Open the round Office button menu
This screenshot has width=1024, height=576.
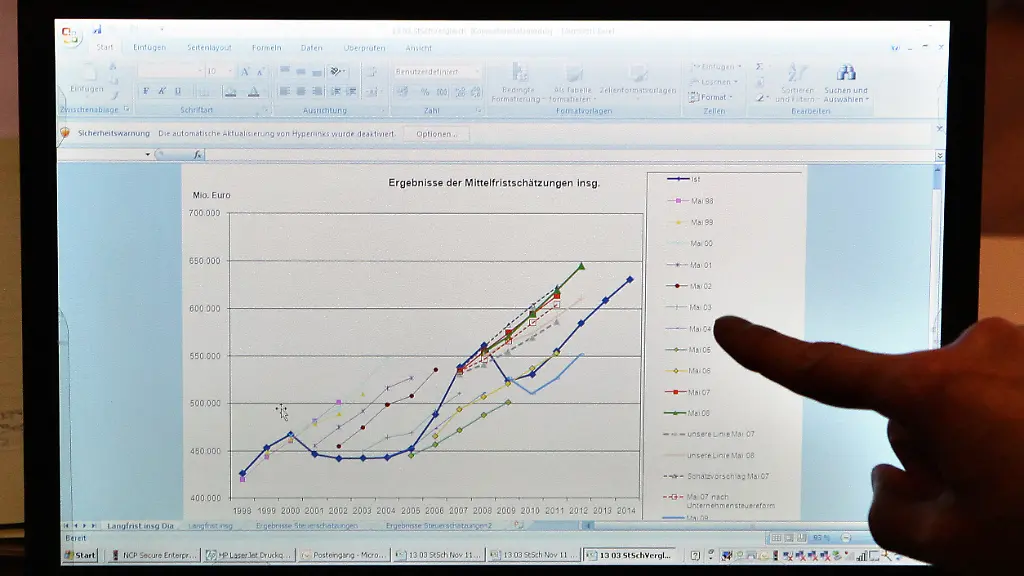pos(71,37)
